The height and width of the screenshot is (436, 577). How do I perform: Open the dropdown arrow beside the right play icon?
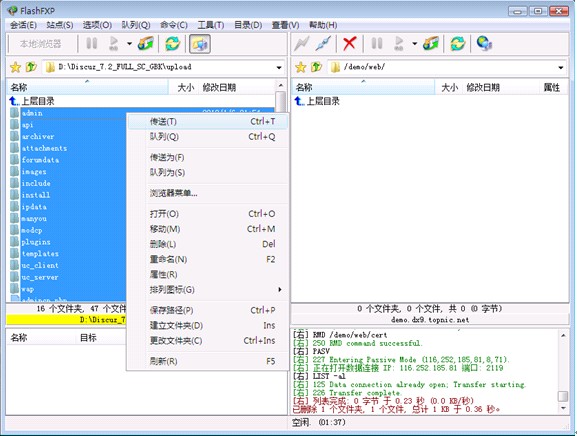(x=414, y=44)
